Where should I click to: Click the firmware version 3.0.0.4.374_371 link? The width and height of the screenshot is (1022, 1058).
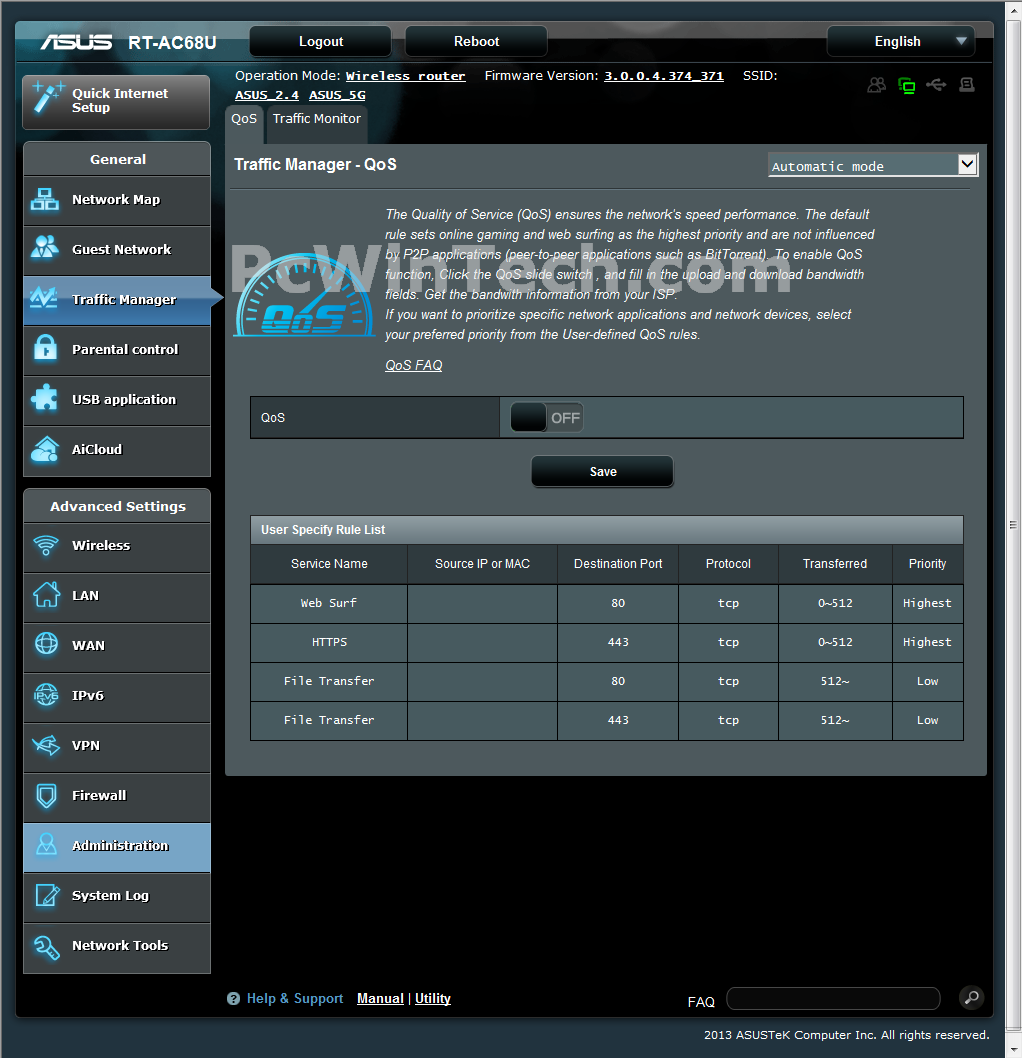pos(664,76)
